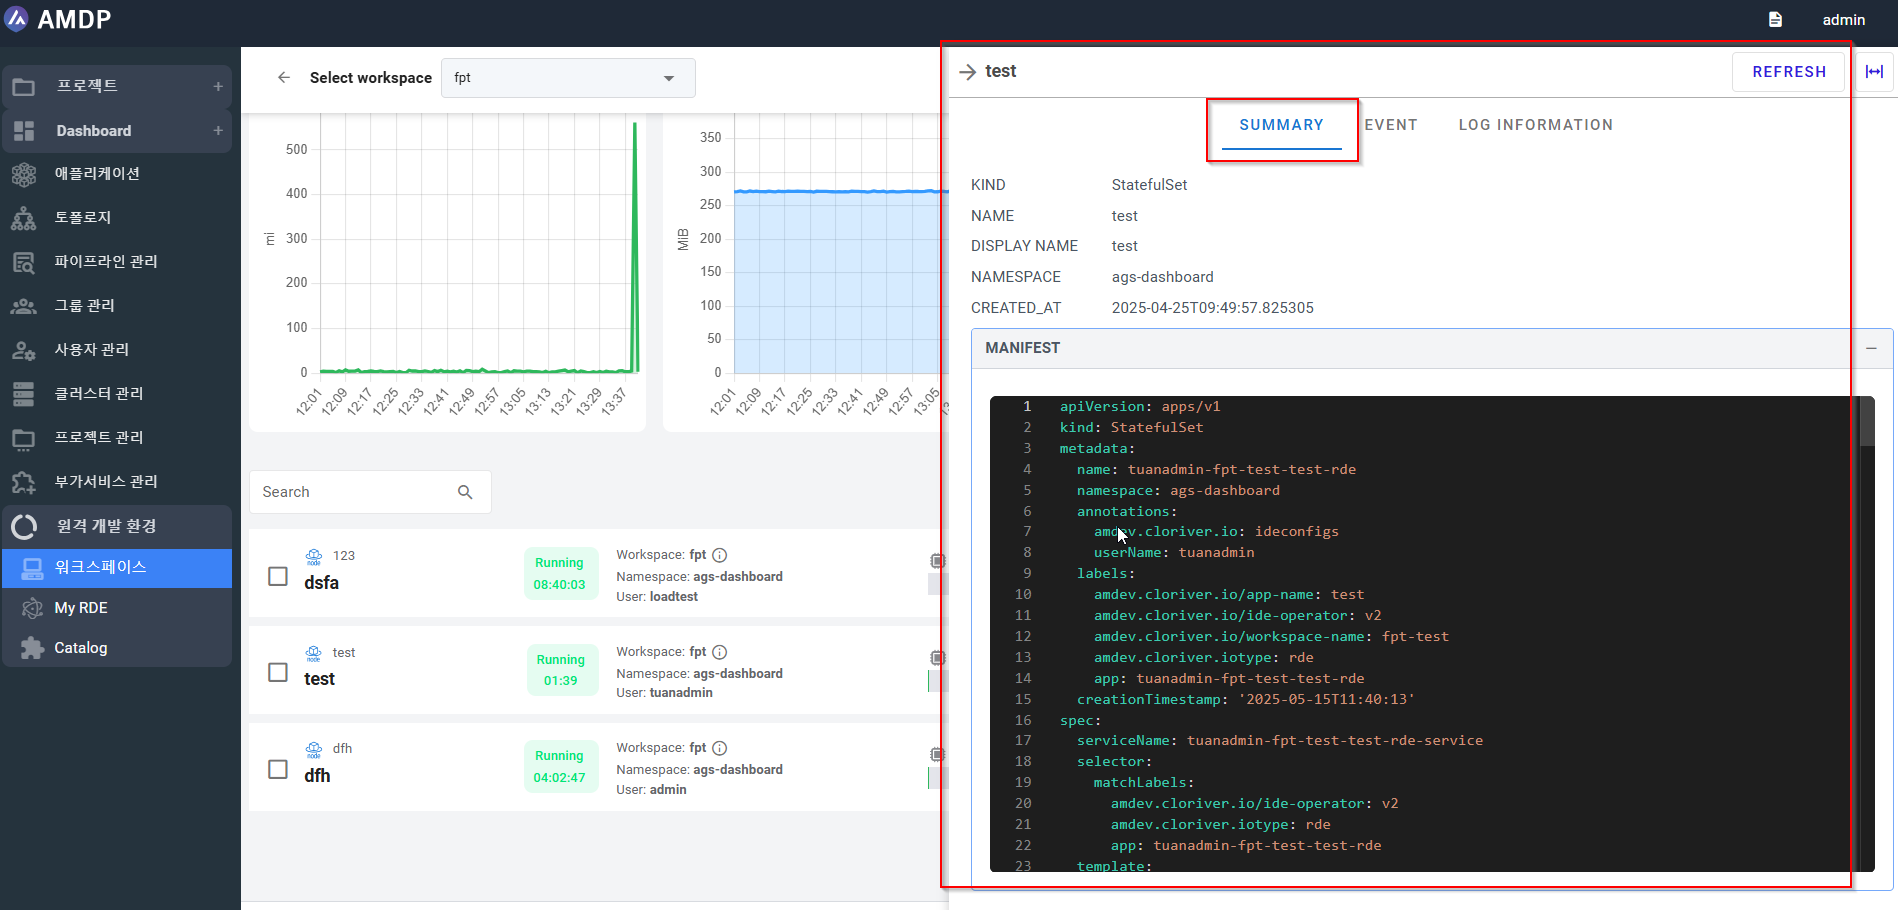Click the chip icon in dsfa row
Viewport: 1898px width, 910px height.
click(x=938, y=561)
